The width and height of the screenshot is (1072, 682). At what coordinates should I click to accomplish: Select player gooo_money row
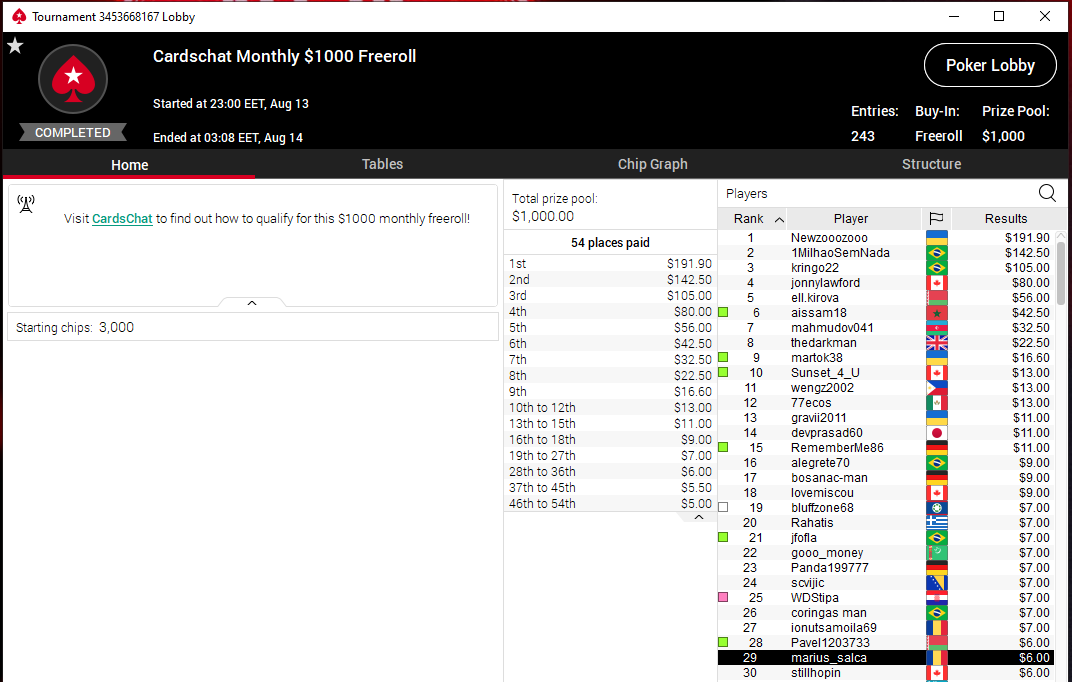[888, 553]
